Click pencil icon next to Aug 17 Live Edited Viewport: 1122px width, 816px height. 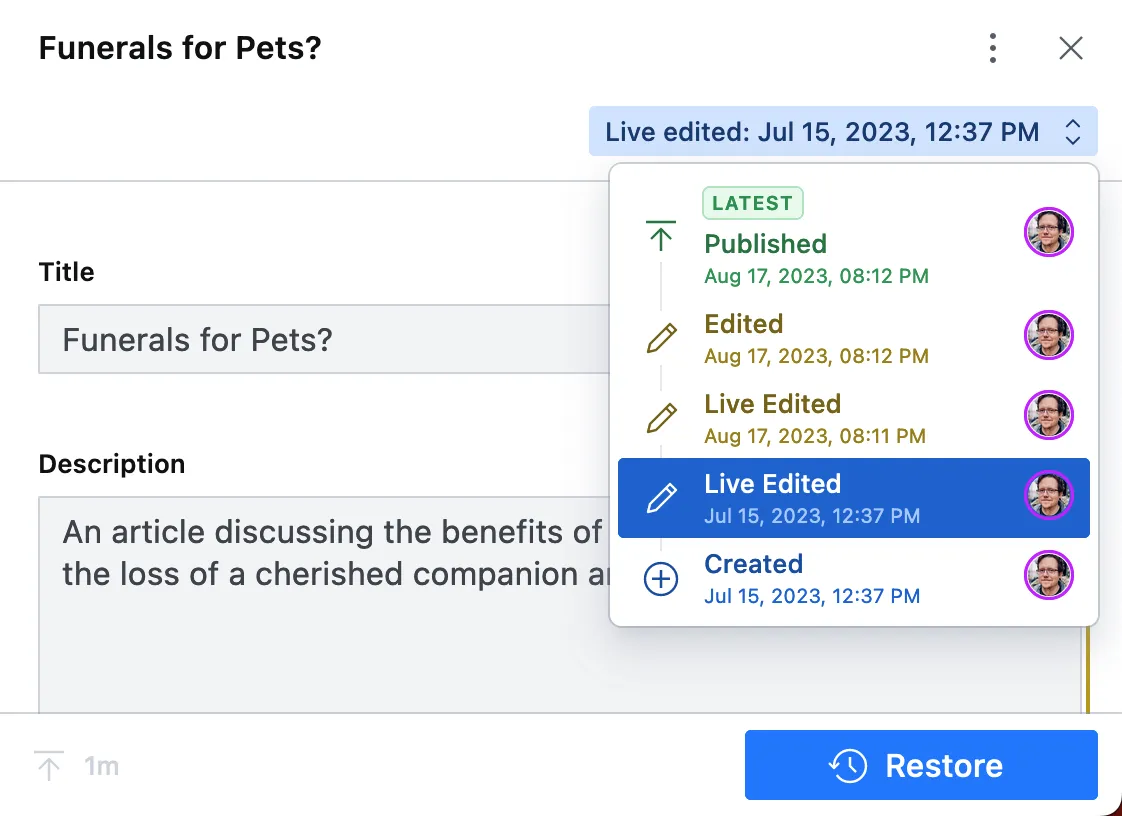[x=661, y=418]
